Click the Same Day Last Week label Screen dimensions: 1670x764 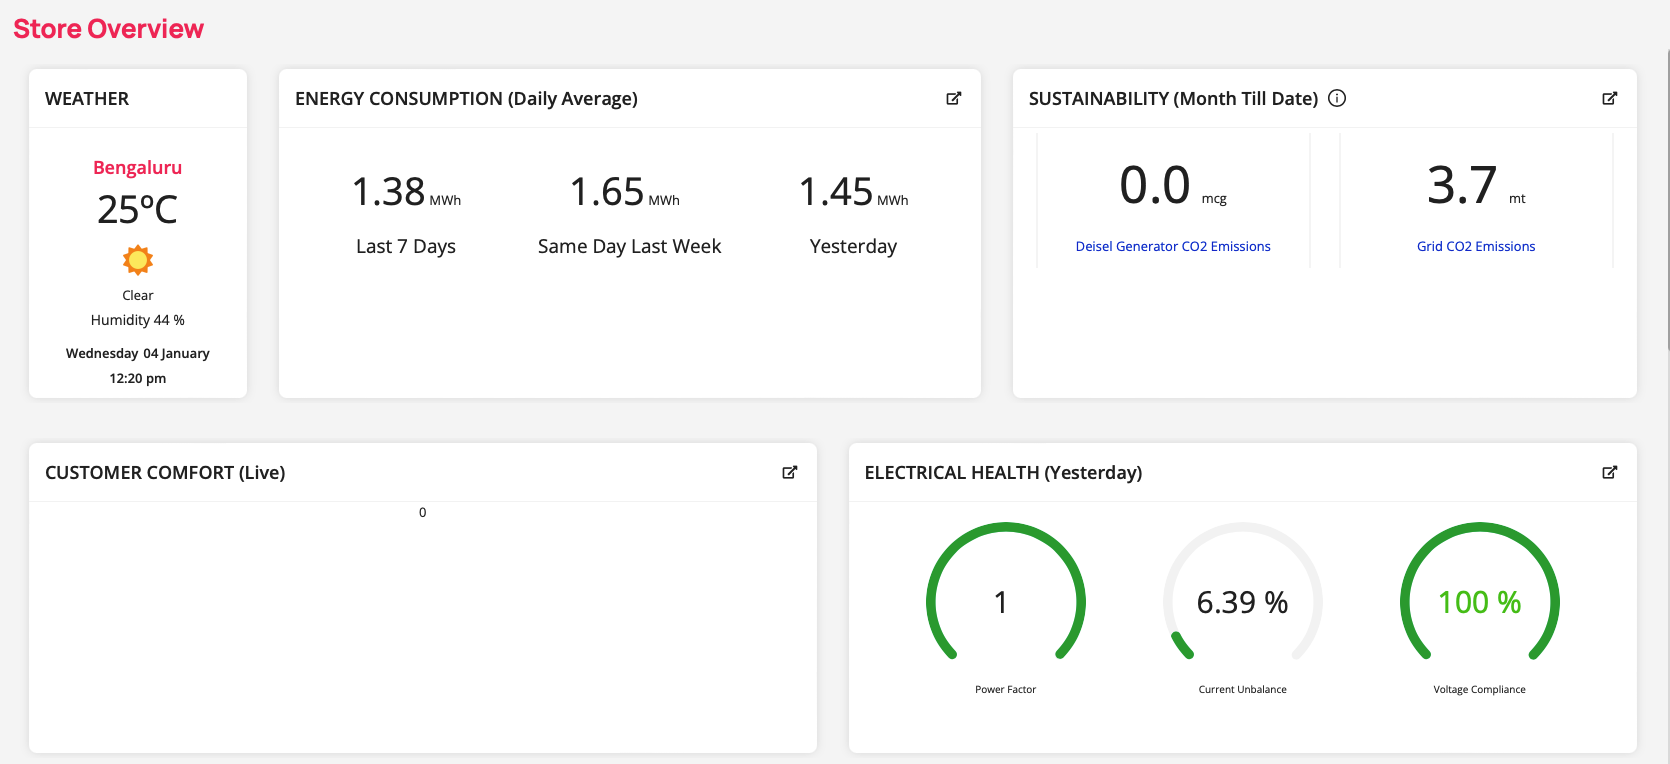[630, 246]
